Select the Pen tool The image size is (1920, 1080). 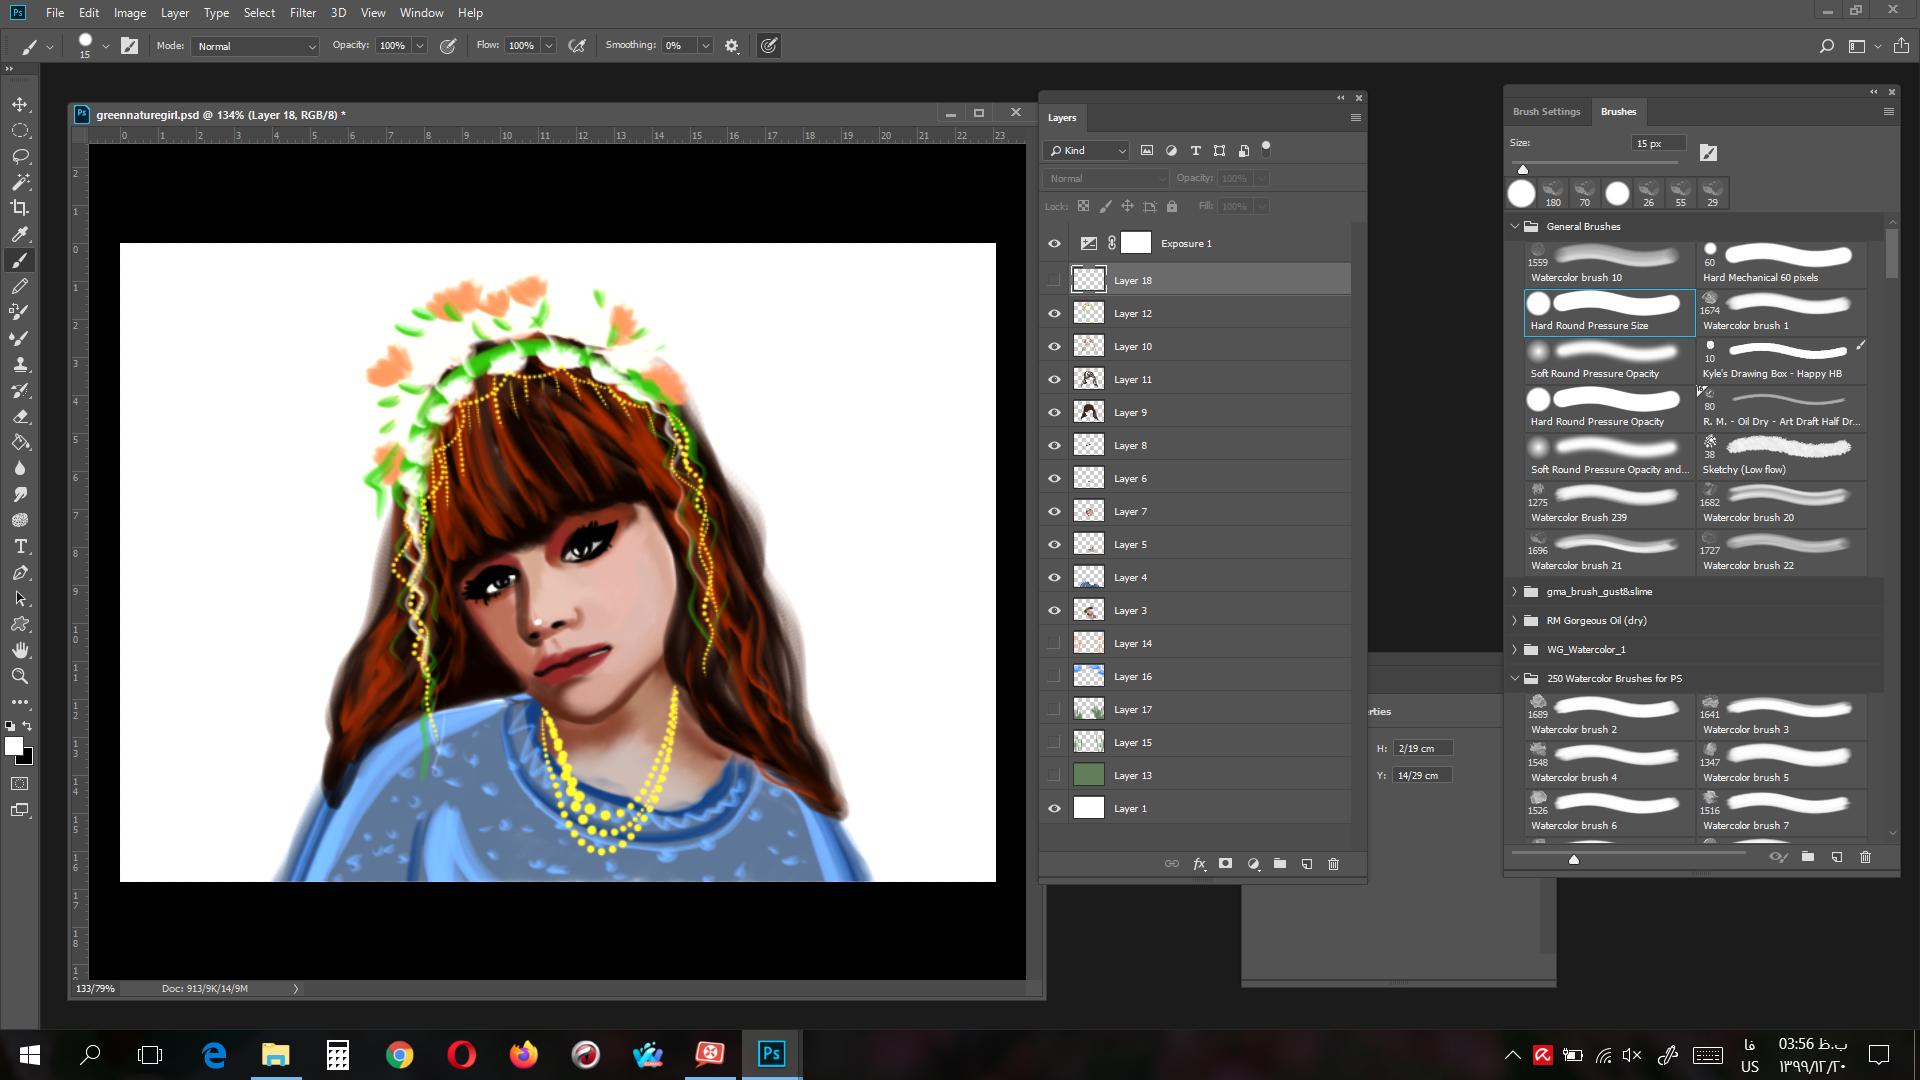(x=20, y=572)
